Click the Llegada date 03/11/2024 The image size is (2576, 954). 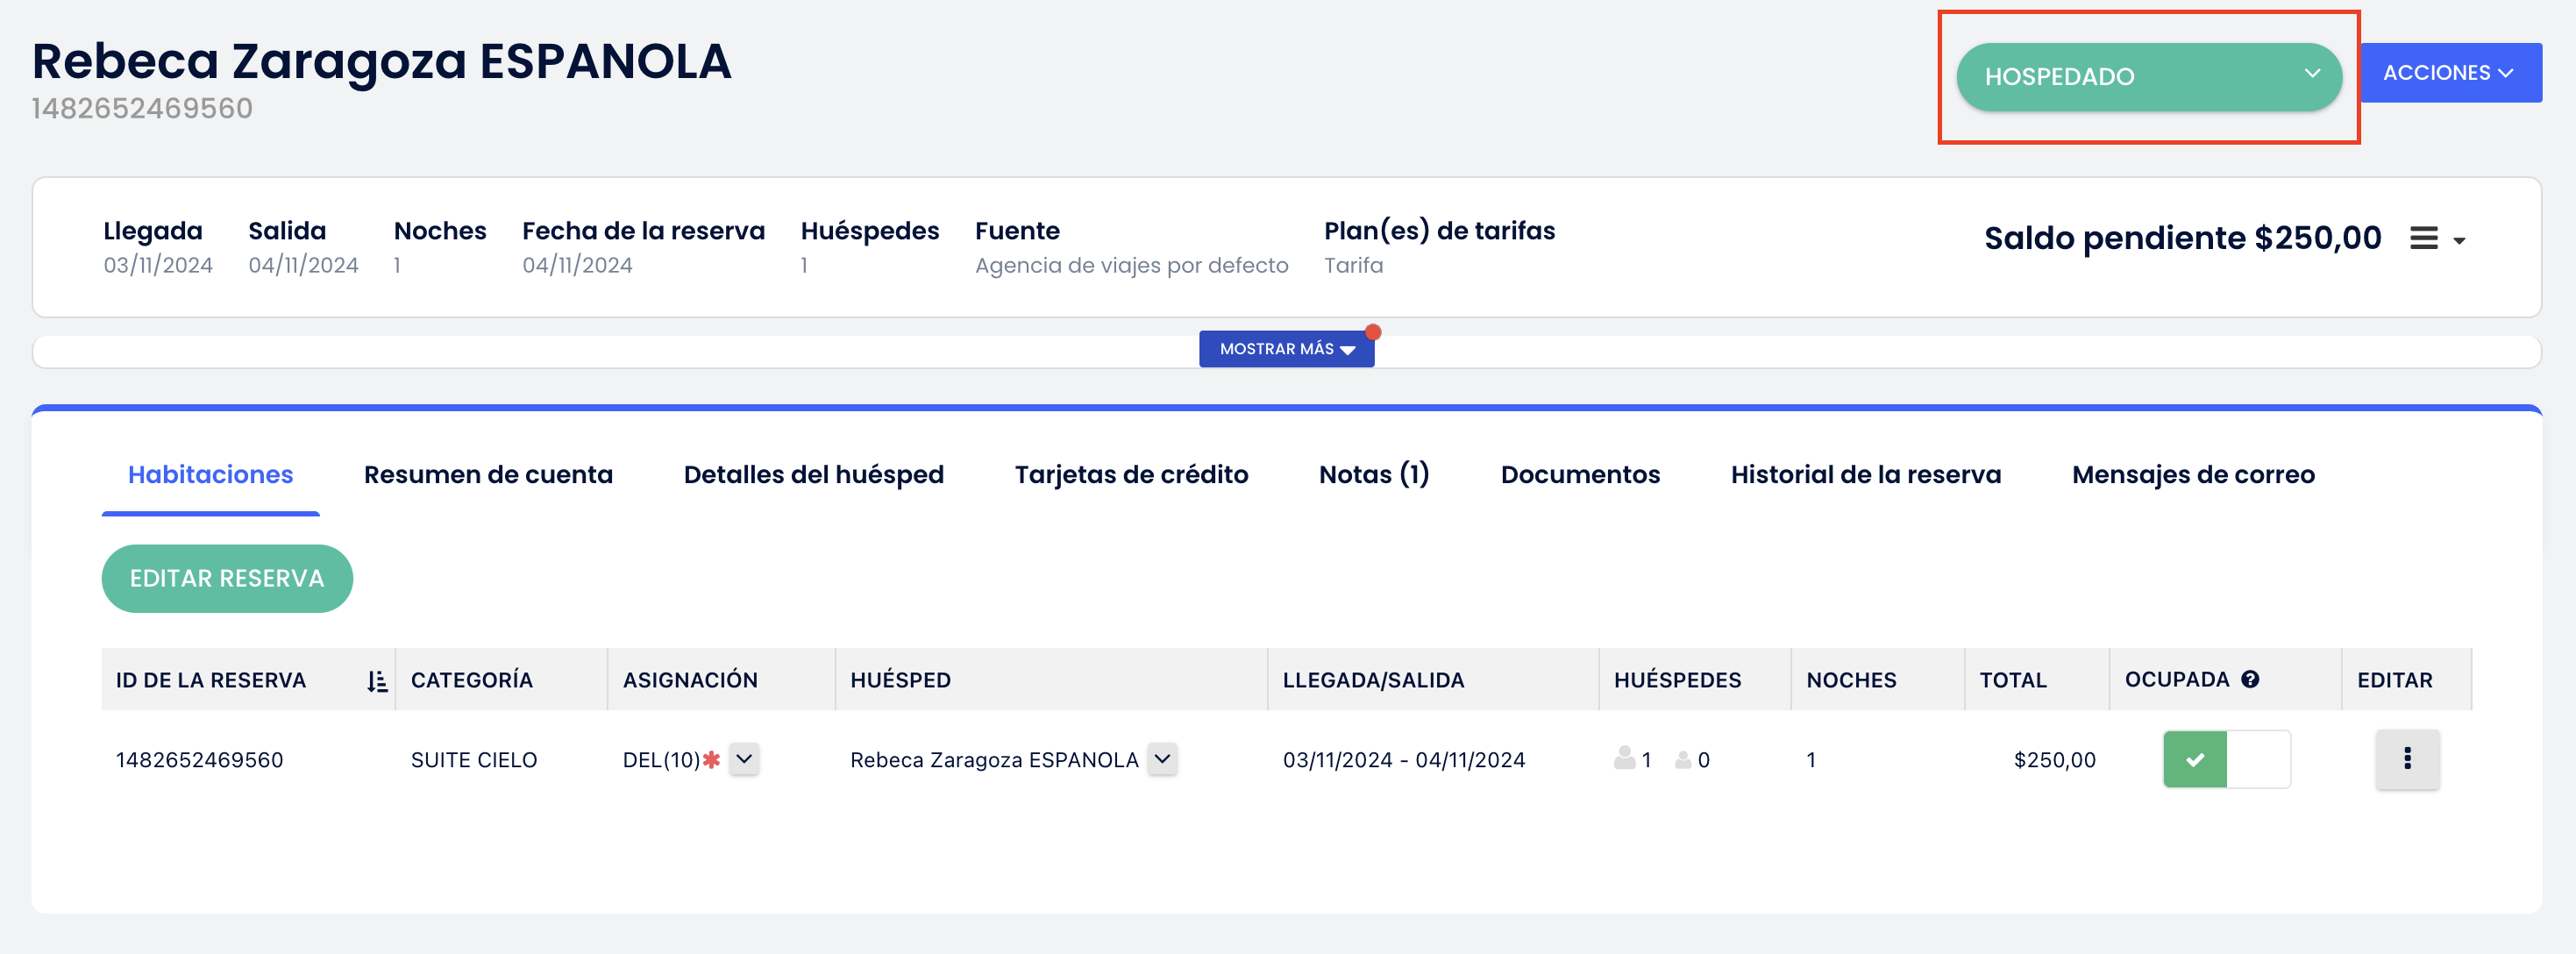click(158, 265)
